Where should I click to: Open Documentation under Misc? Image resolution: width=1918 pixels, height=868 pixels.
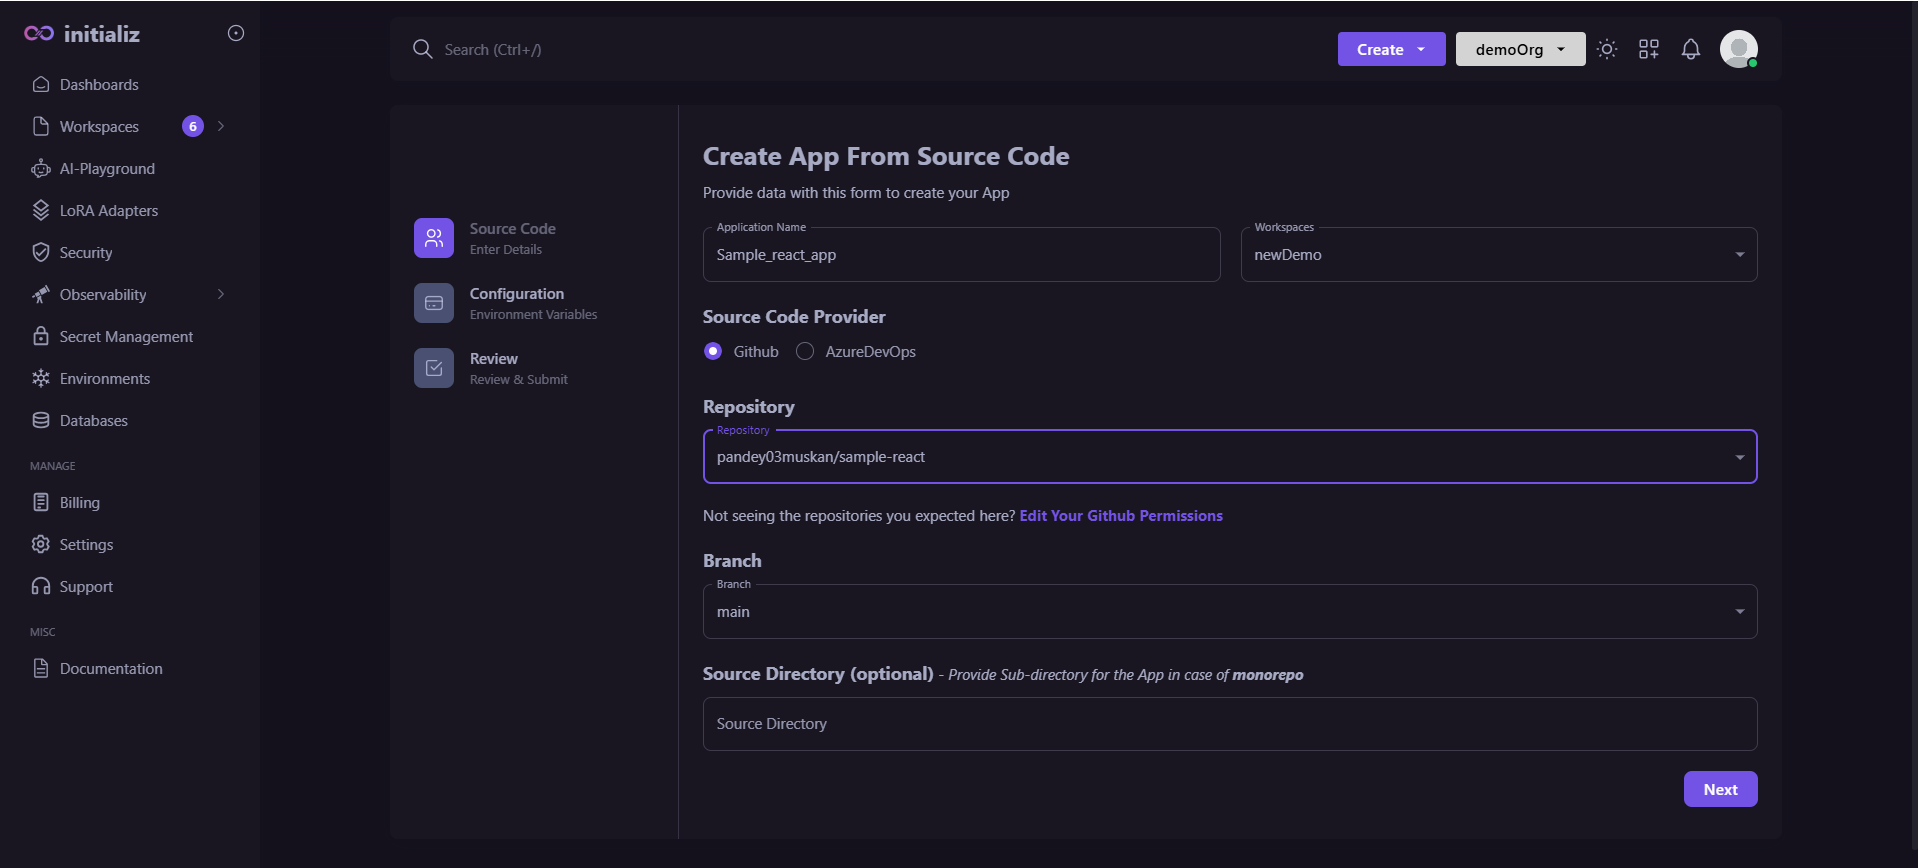pos(111,669)
